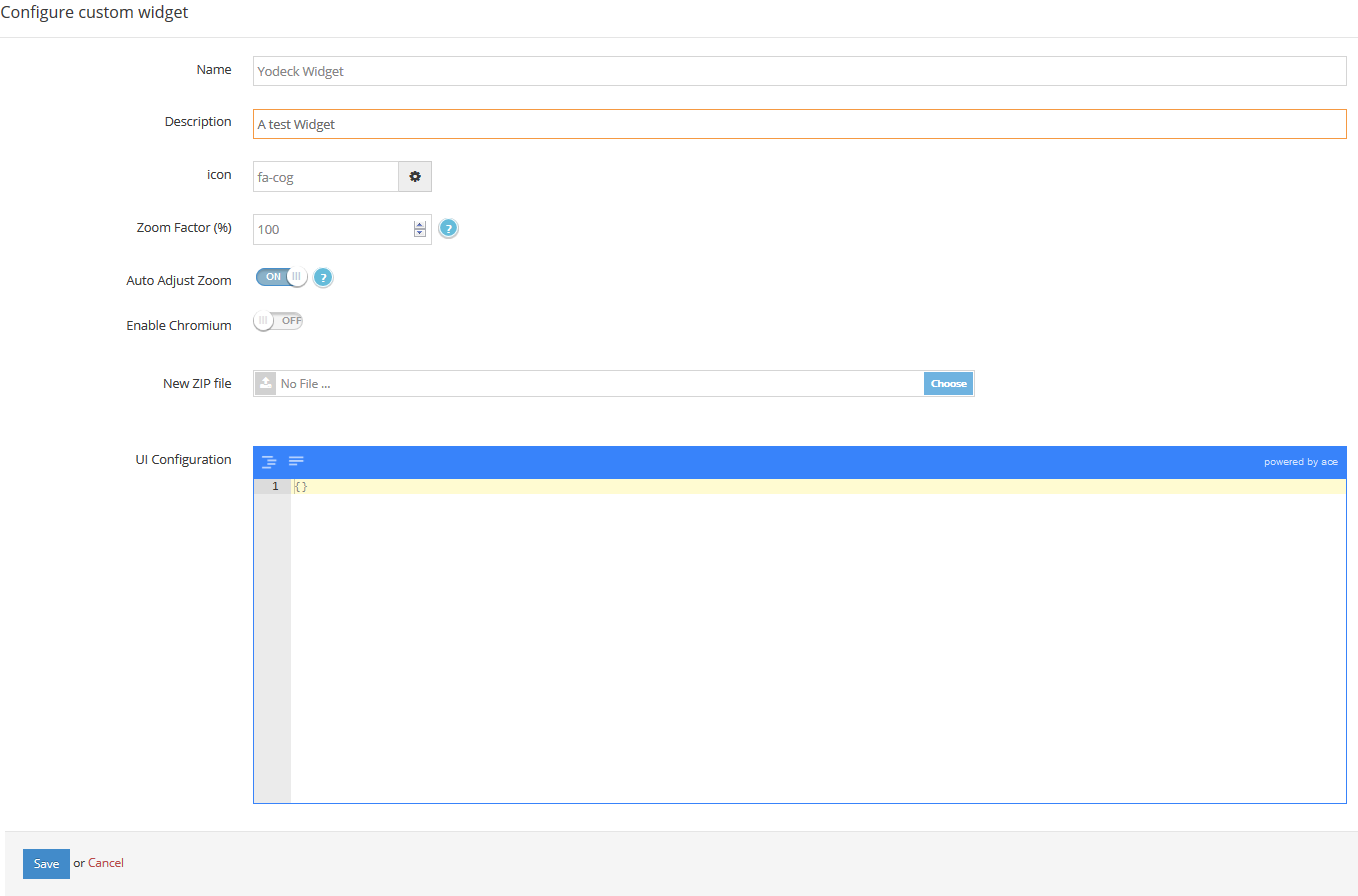Image resolution: width=1358 pixels, height=896 pixels.
Task: Focus the Description input field
Action: pos(798,124)
